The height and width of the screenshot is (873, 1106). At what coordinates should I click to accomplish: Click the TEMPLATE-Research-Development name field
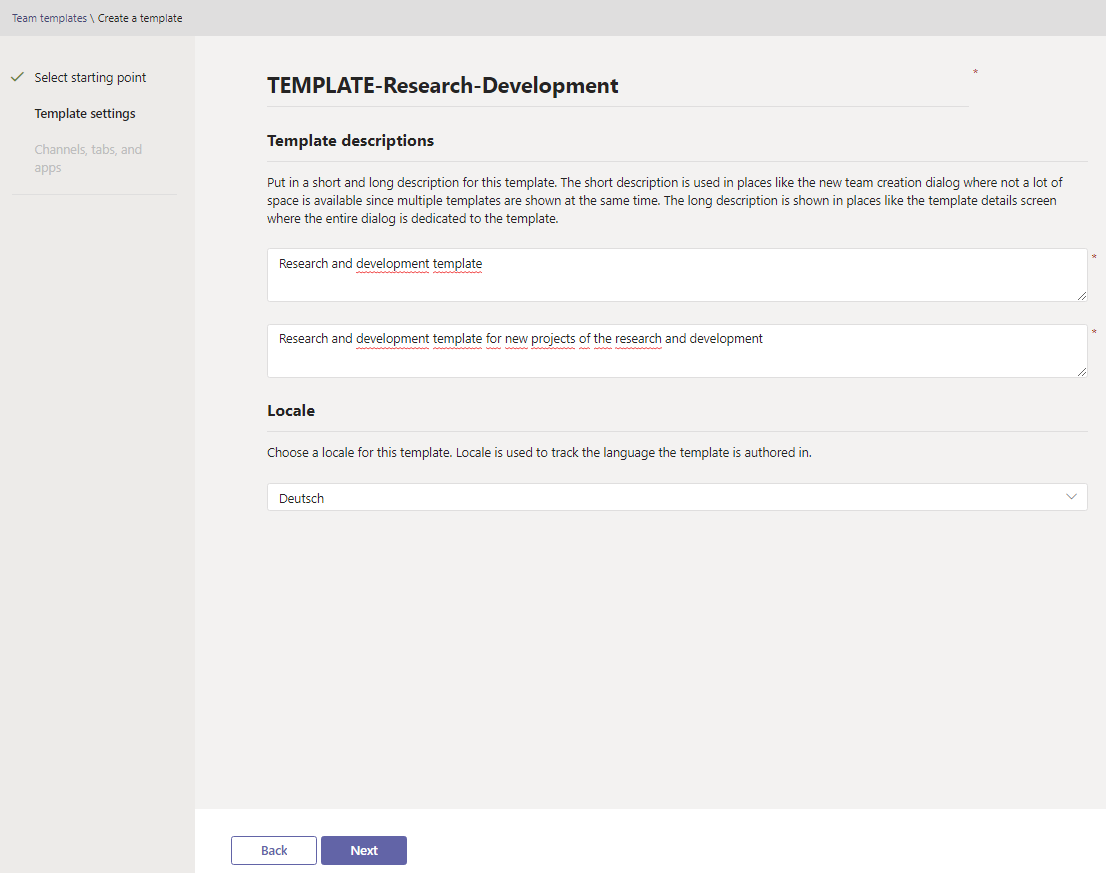(617, 86)
